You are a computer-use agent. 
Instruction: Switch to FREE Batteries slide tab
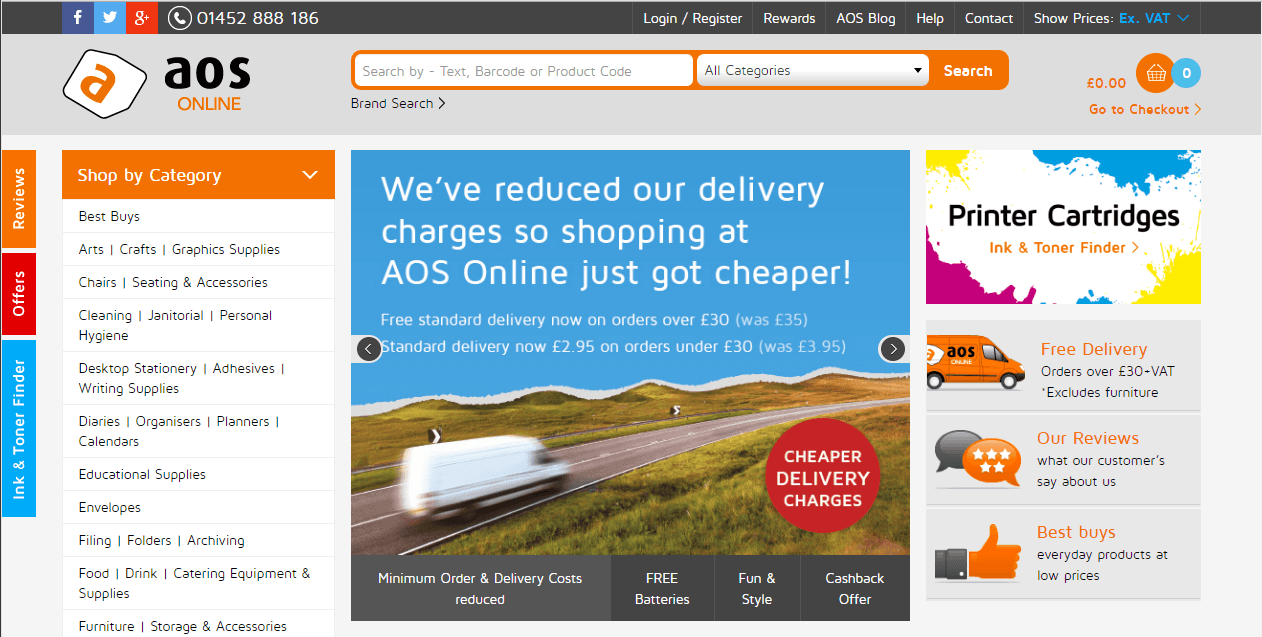coord(662,588)
